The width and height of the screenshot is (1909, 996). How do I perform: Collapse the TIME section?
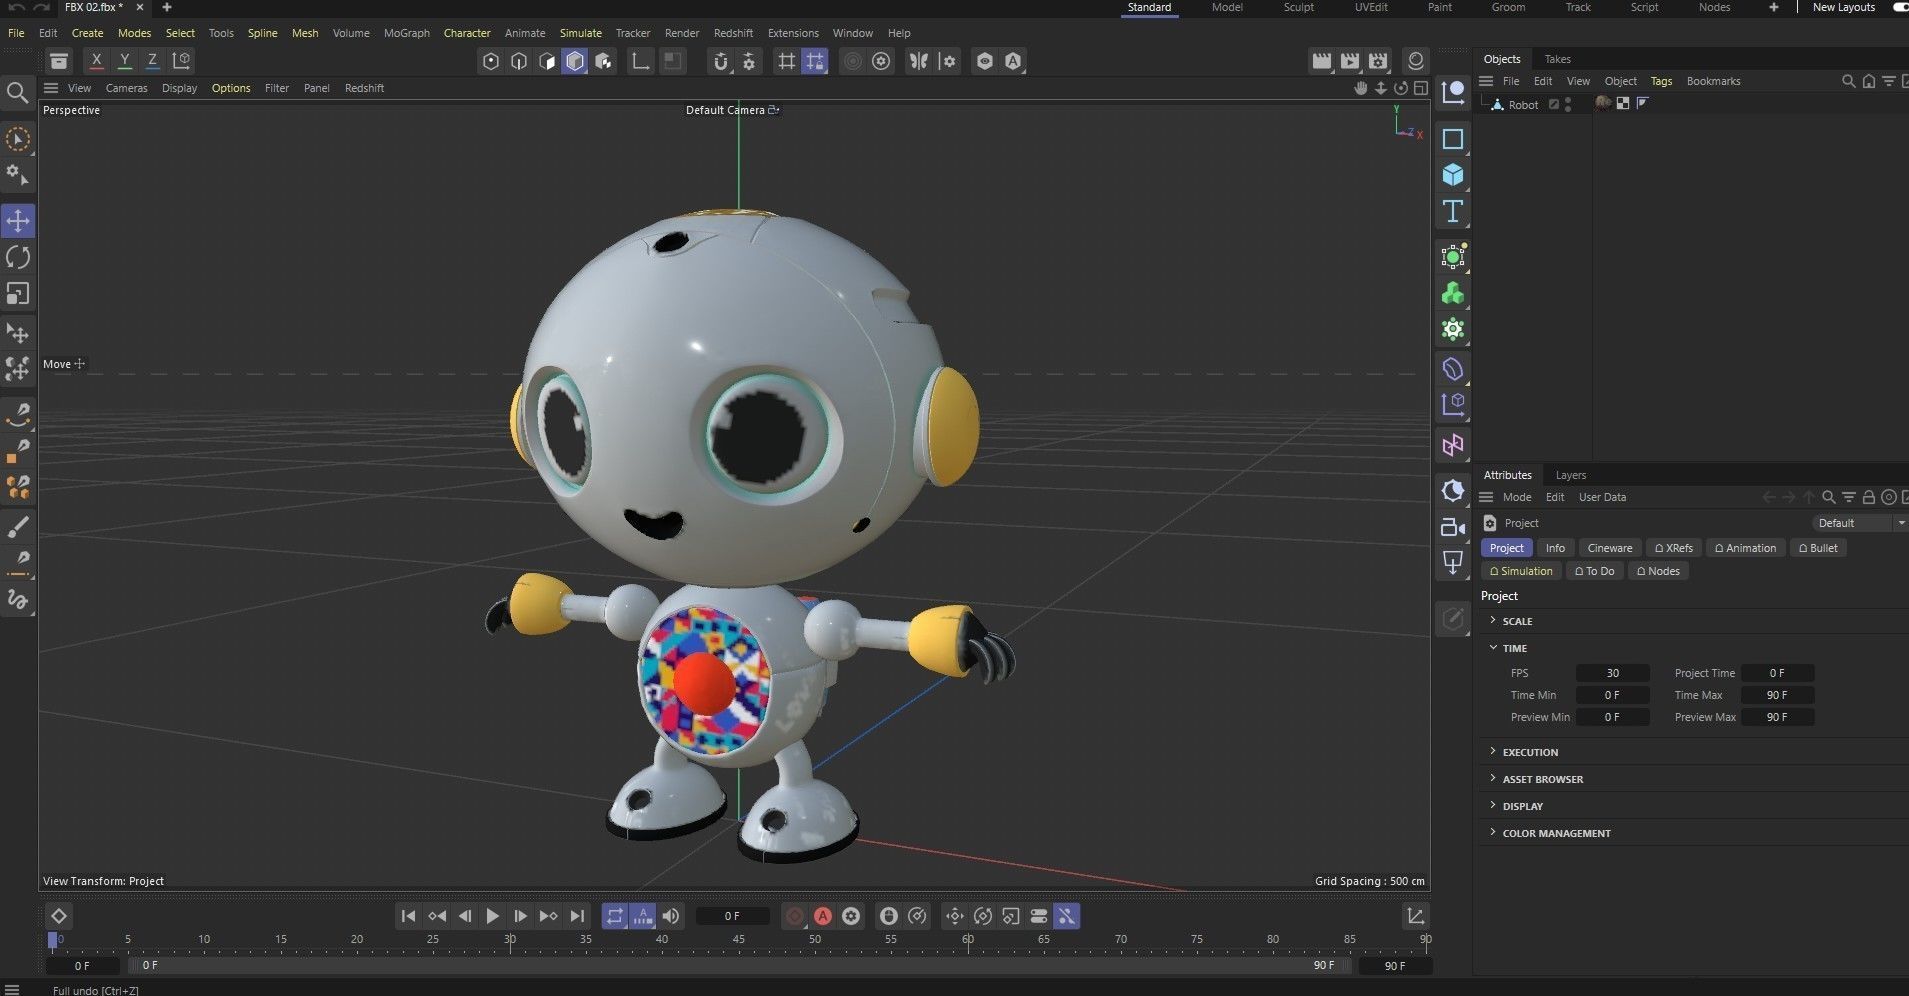click(1493, 648)
